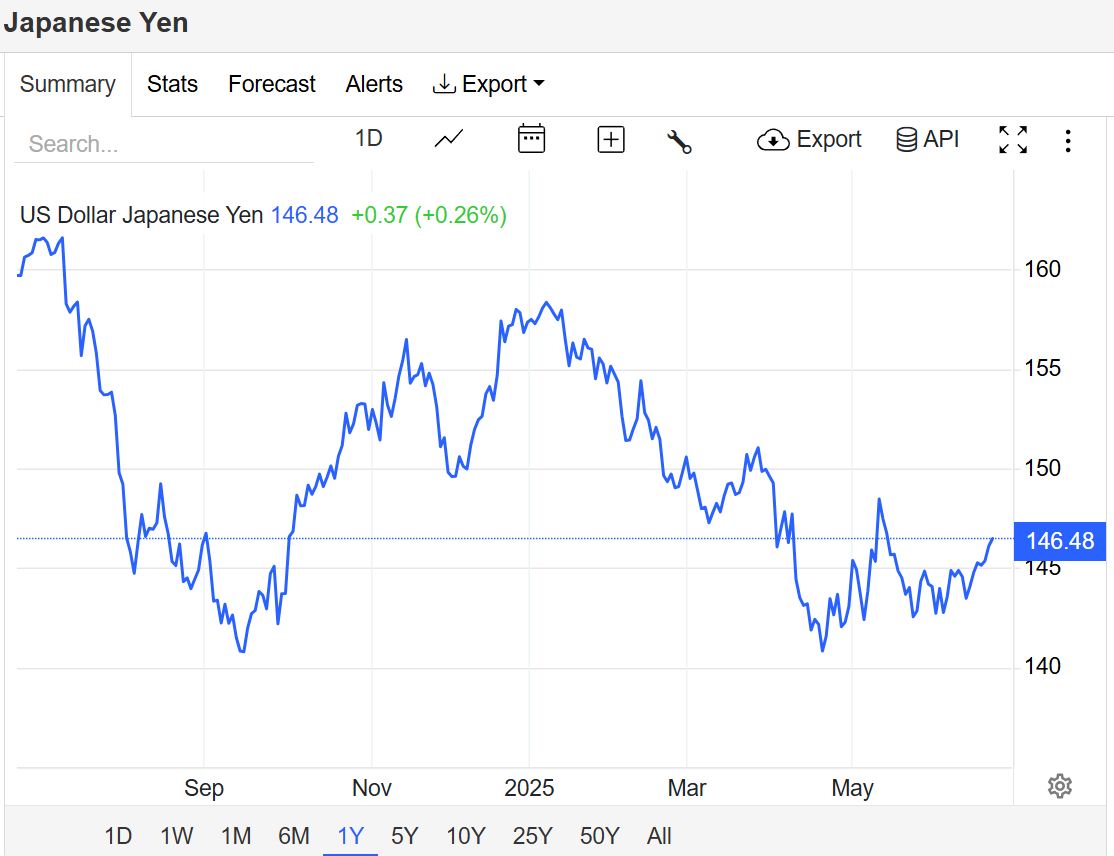Expand the Export dropdown in tab bar
This screenshot has height=856, width=1114.
(x=489, y=84)
